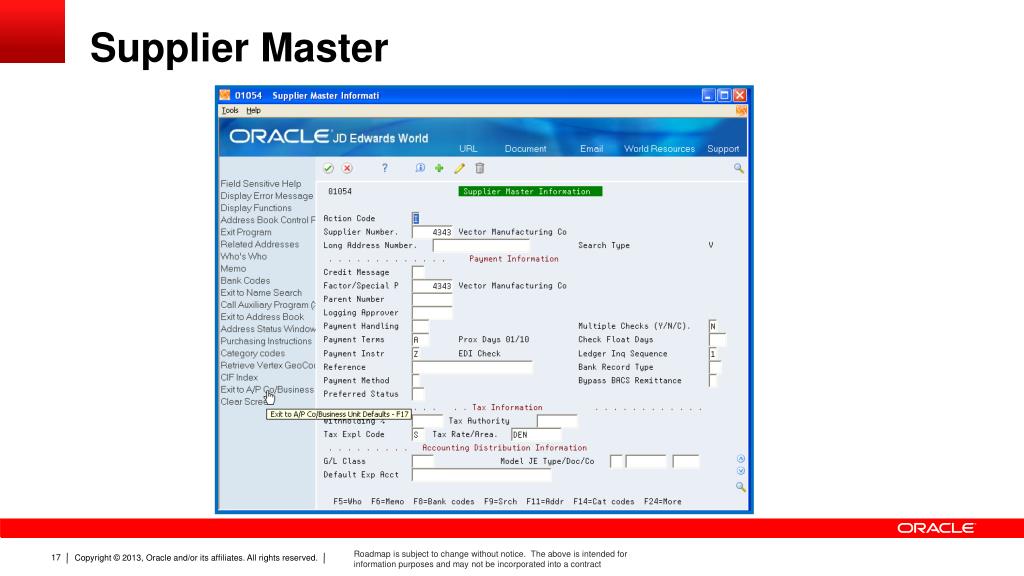Click the page down arrow icon
This screenshot has width=1024, height=576.
(741, 471)
